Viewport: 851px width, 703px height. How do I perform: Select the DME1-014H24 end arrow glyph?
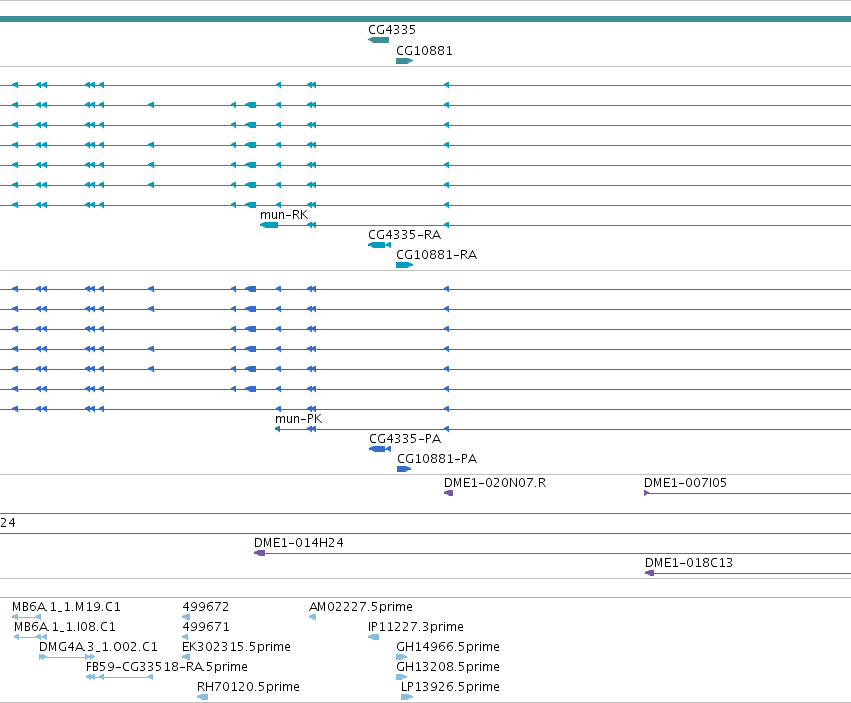coord(259,553)
